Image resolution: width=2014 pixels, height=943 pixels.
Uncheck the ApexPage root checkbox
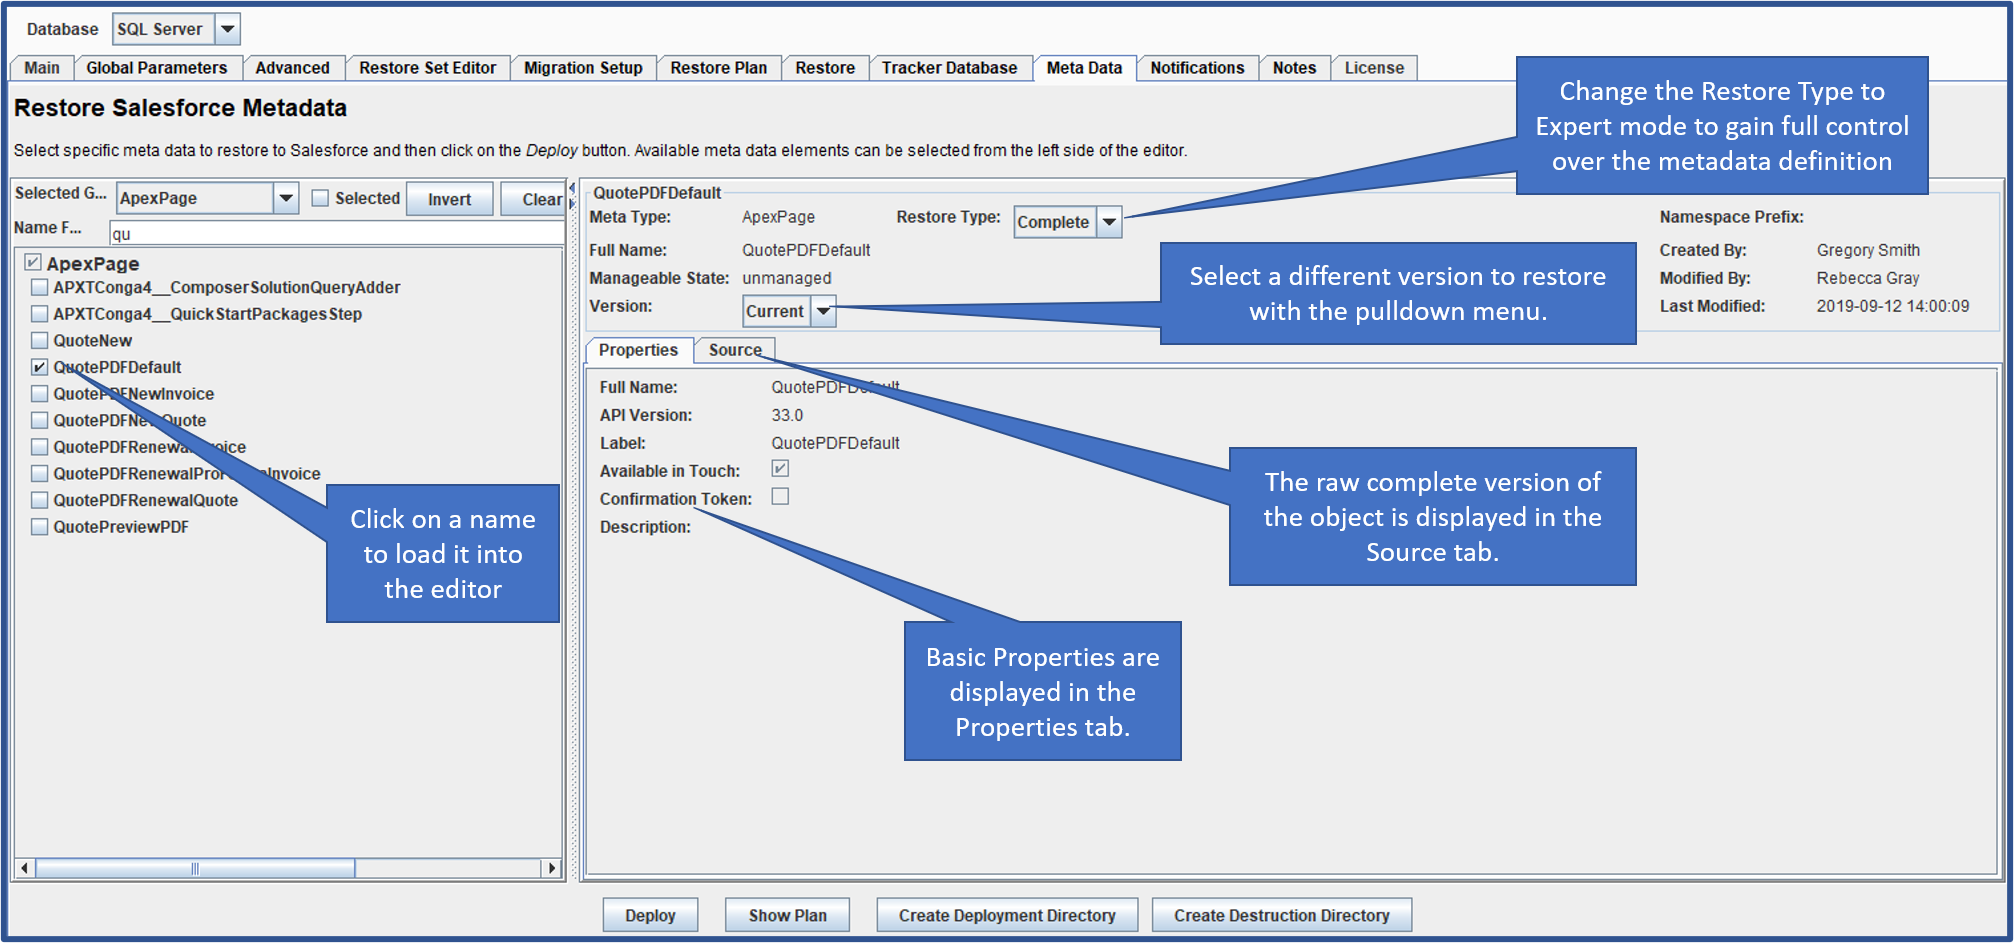click(33, 262)
